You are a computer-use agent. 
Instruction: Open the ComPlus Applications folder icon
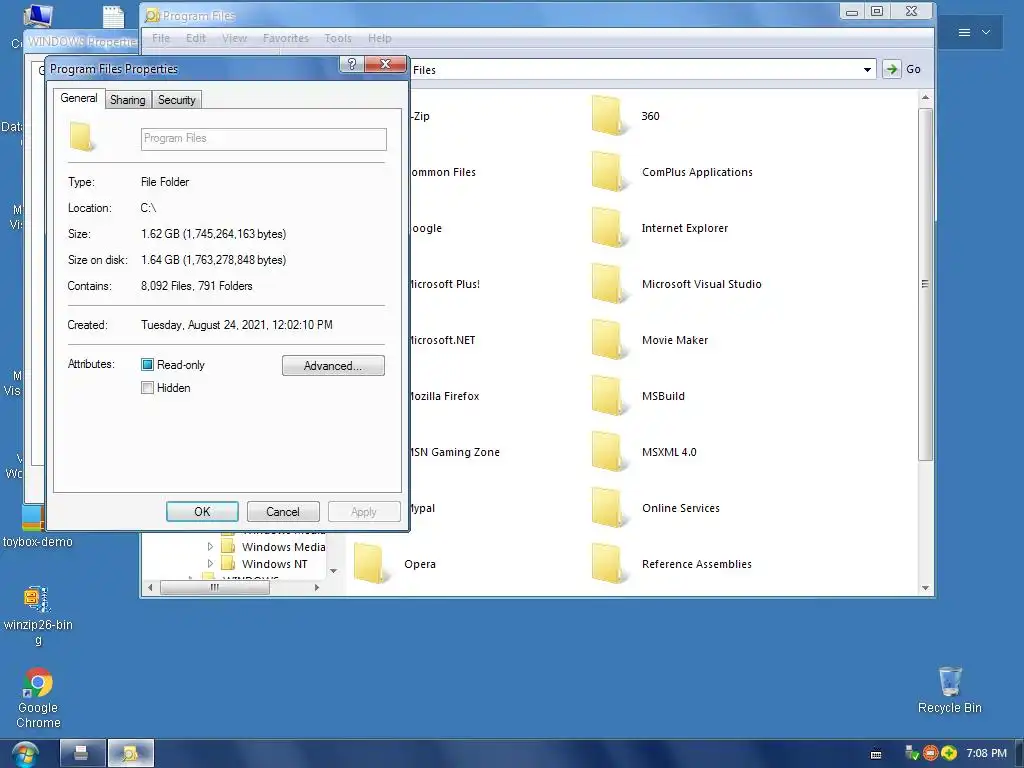[x=609, y=172]
